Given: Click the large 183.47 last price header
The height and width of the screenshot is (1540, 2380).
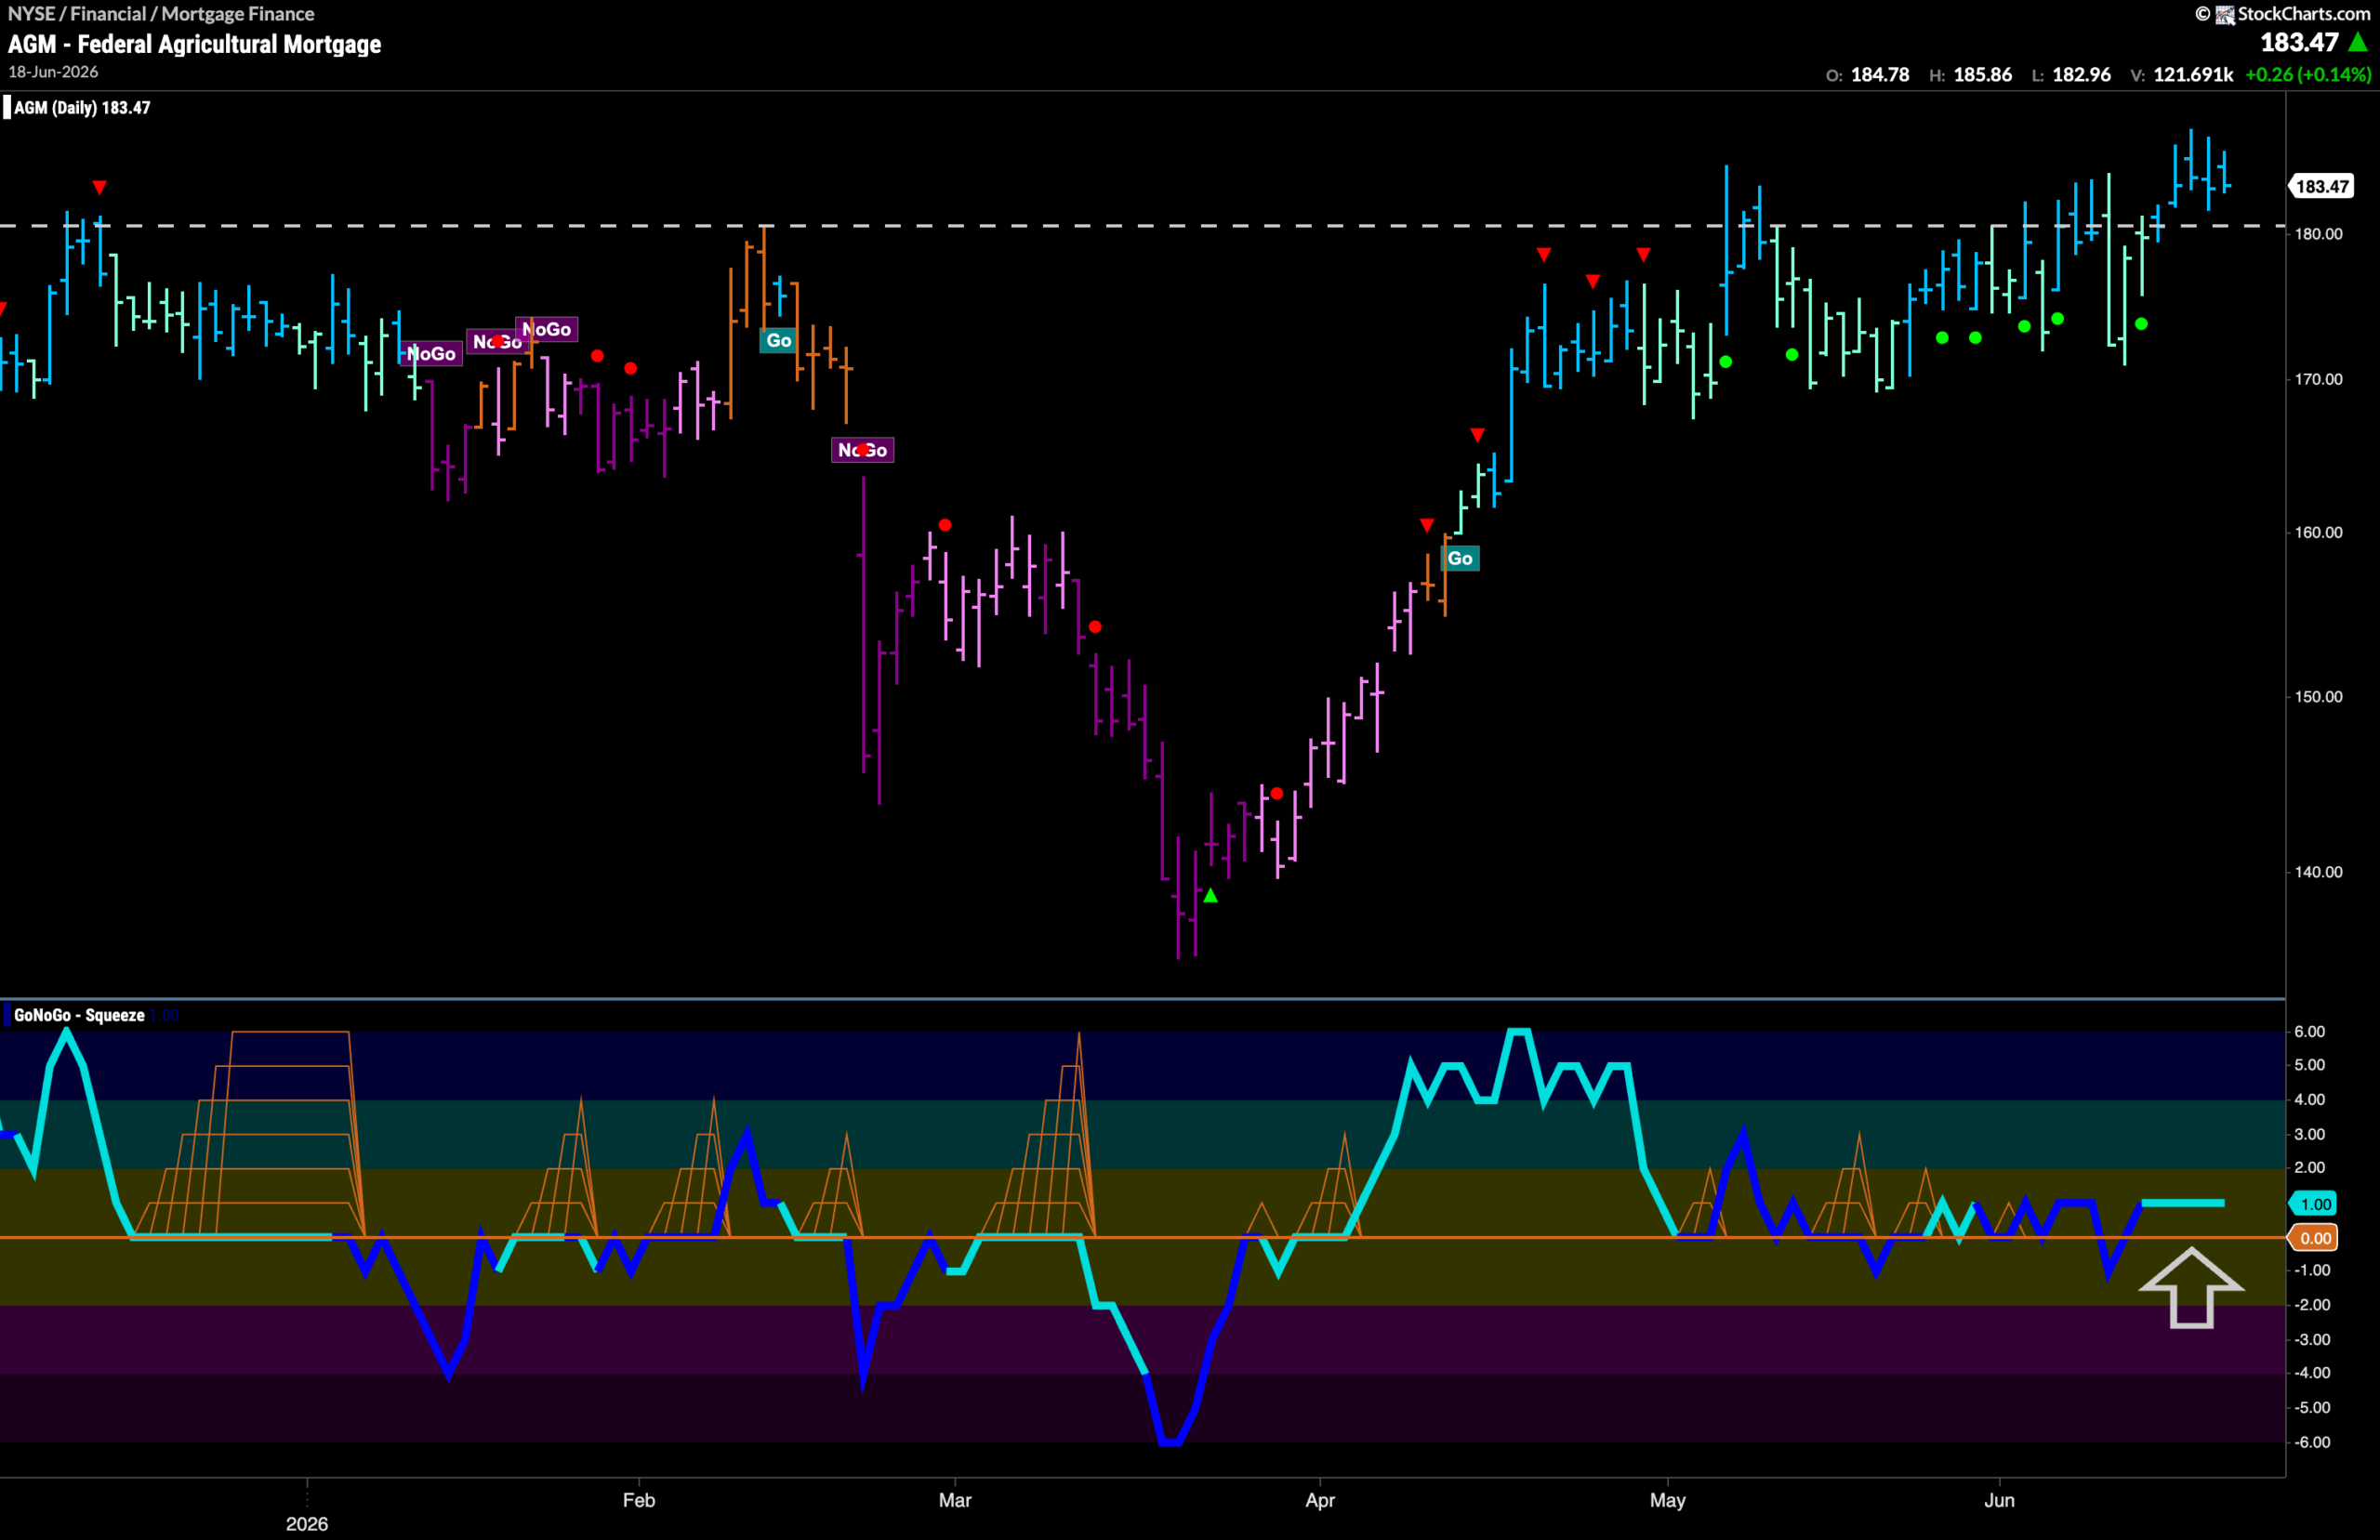Looking at the screenshot, I should tap(2300, 42).
